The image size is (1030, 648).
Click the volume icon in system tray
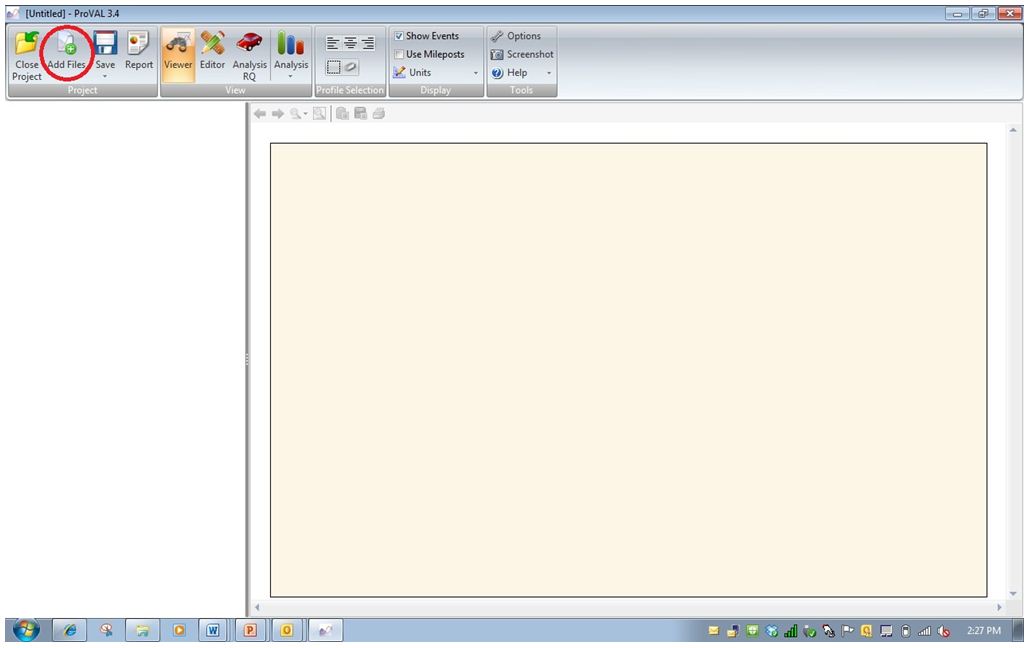pyautogui.click(x=944, y=632)
